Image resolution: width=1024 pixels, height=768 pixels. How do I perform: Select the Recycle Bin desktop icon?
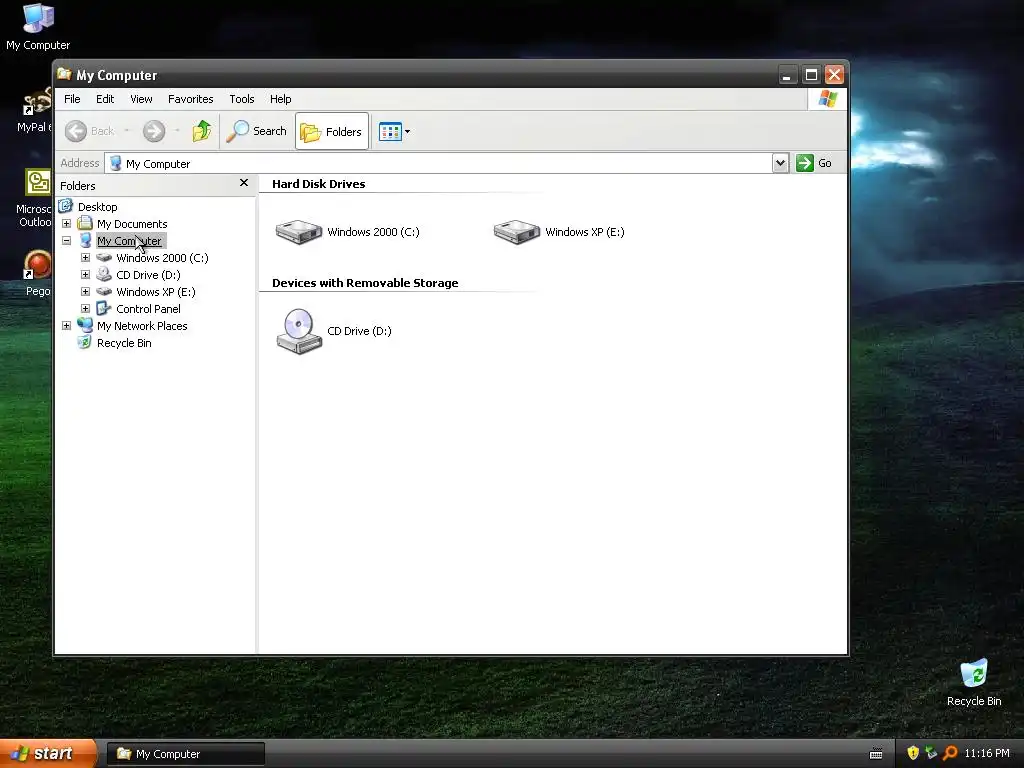pos(973,683)
